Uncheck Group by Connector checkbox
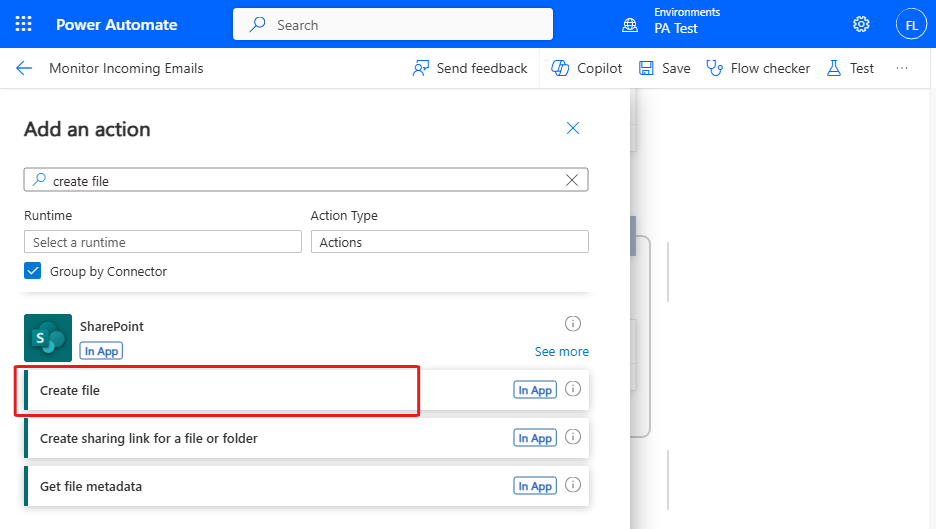936x529 pixels. [33, 271]
